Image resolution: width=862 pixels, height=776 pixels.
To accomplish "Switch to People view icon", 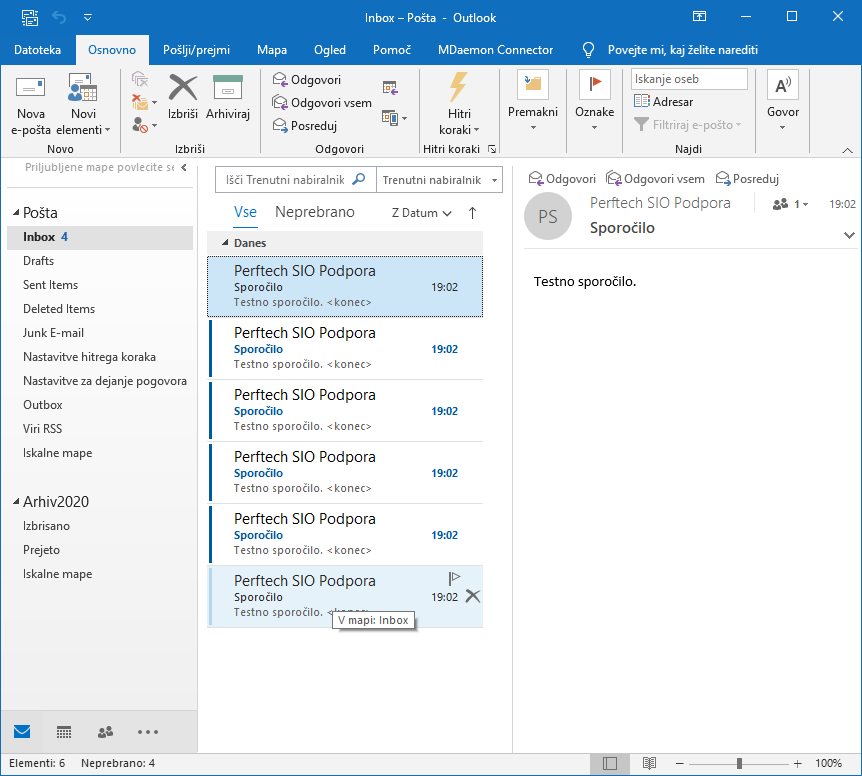I will click(x=106, y=731).
